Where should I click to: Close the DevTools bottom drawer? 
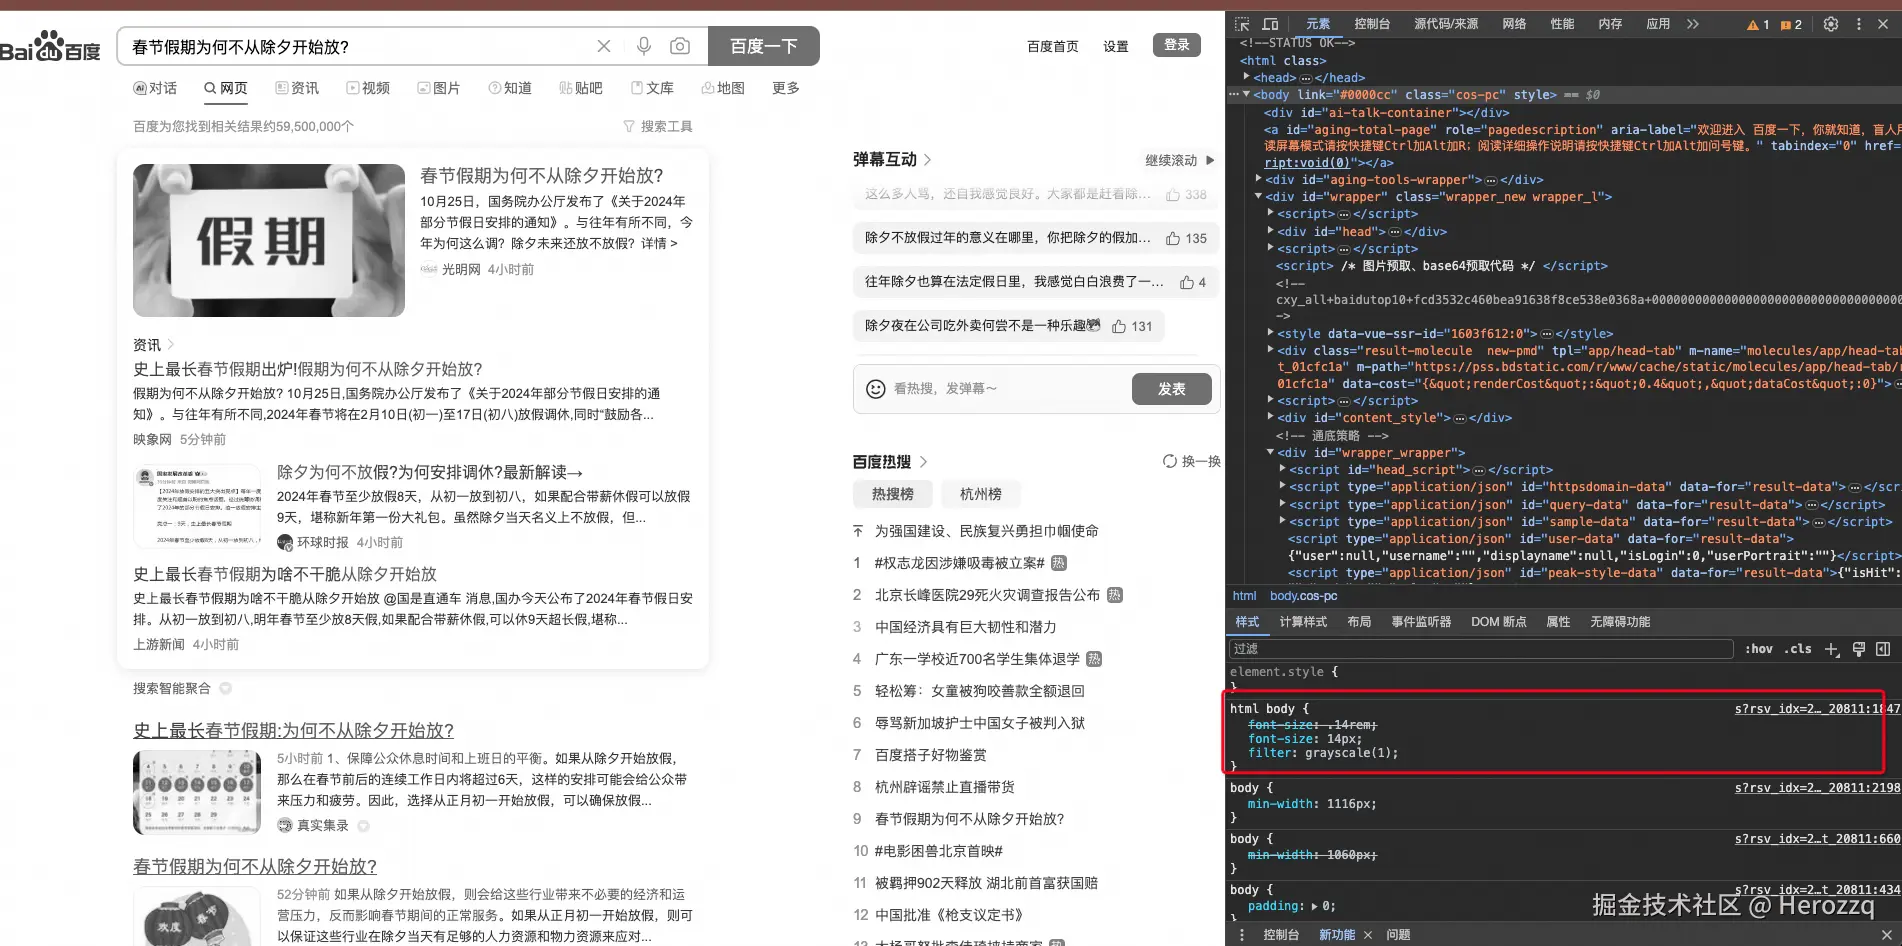tap(1887, 935)
